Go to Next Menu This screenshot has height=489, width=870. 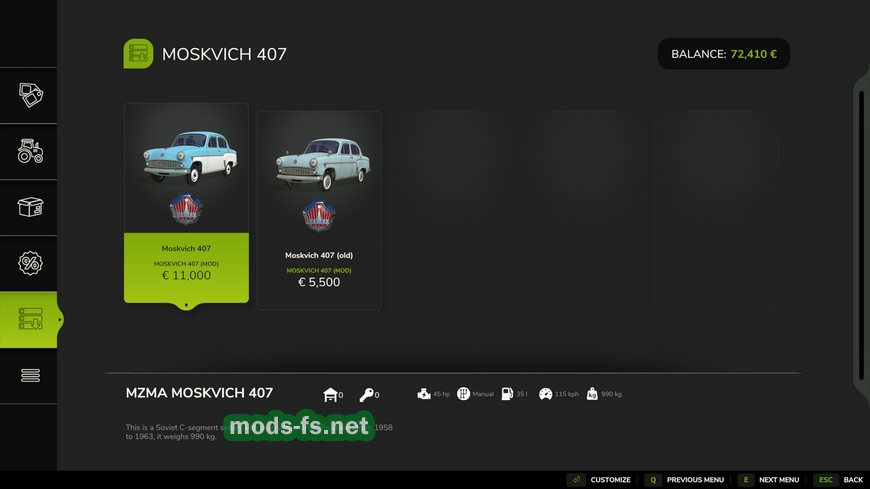click(769, 480)
